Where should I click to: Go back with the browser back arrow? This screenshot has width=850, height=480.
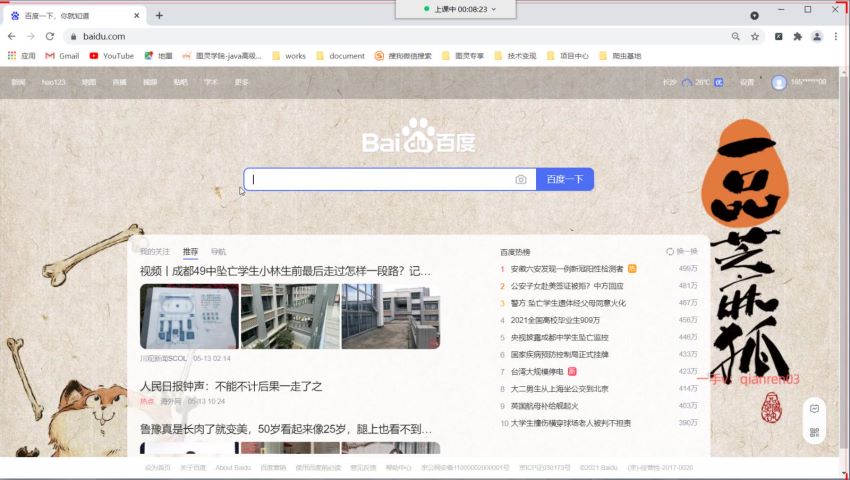[12, 36]
